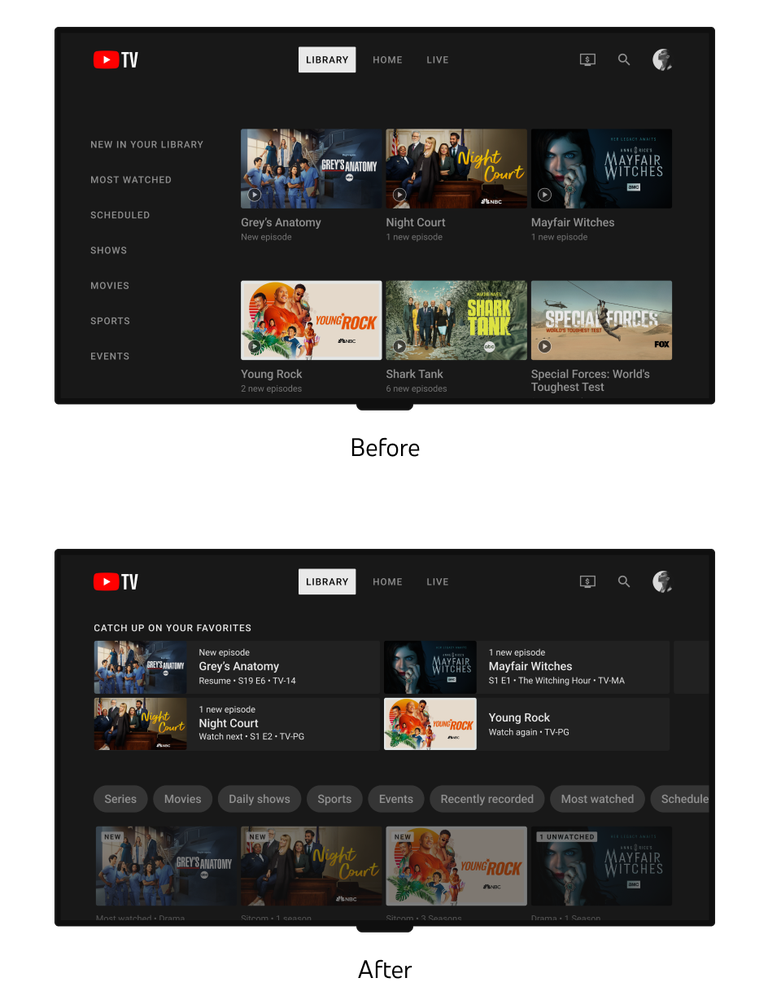The width and height of the screenshot is (768, 1000).
Task: Resume Grey's Anatomy S19 E6 card
Action: (237, 667)
